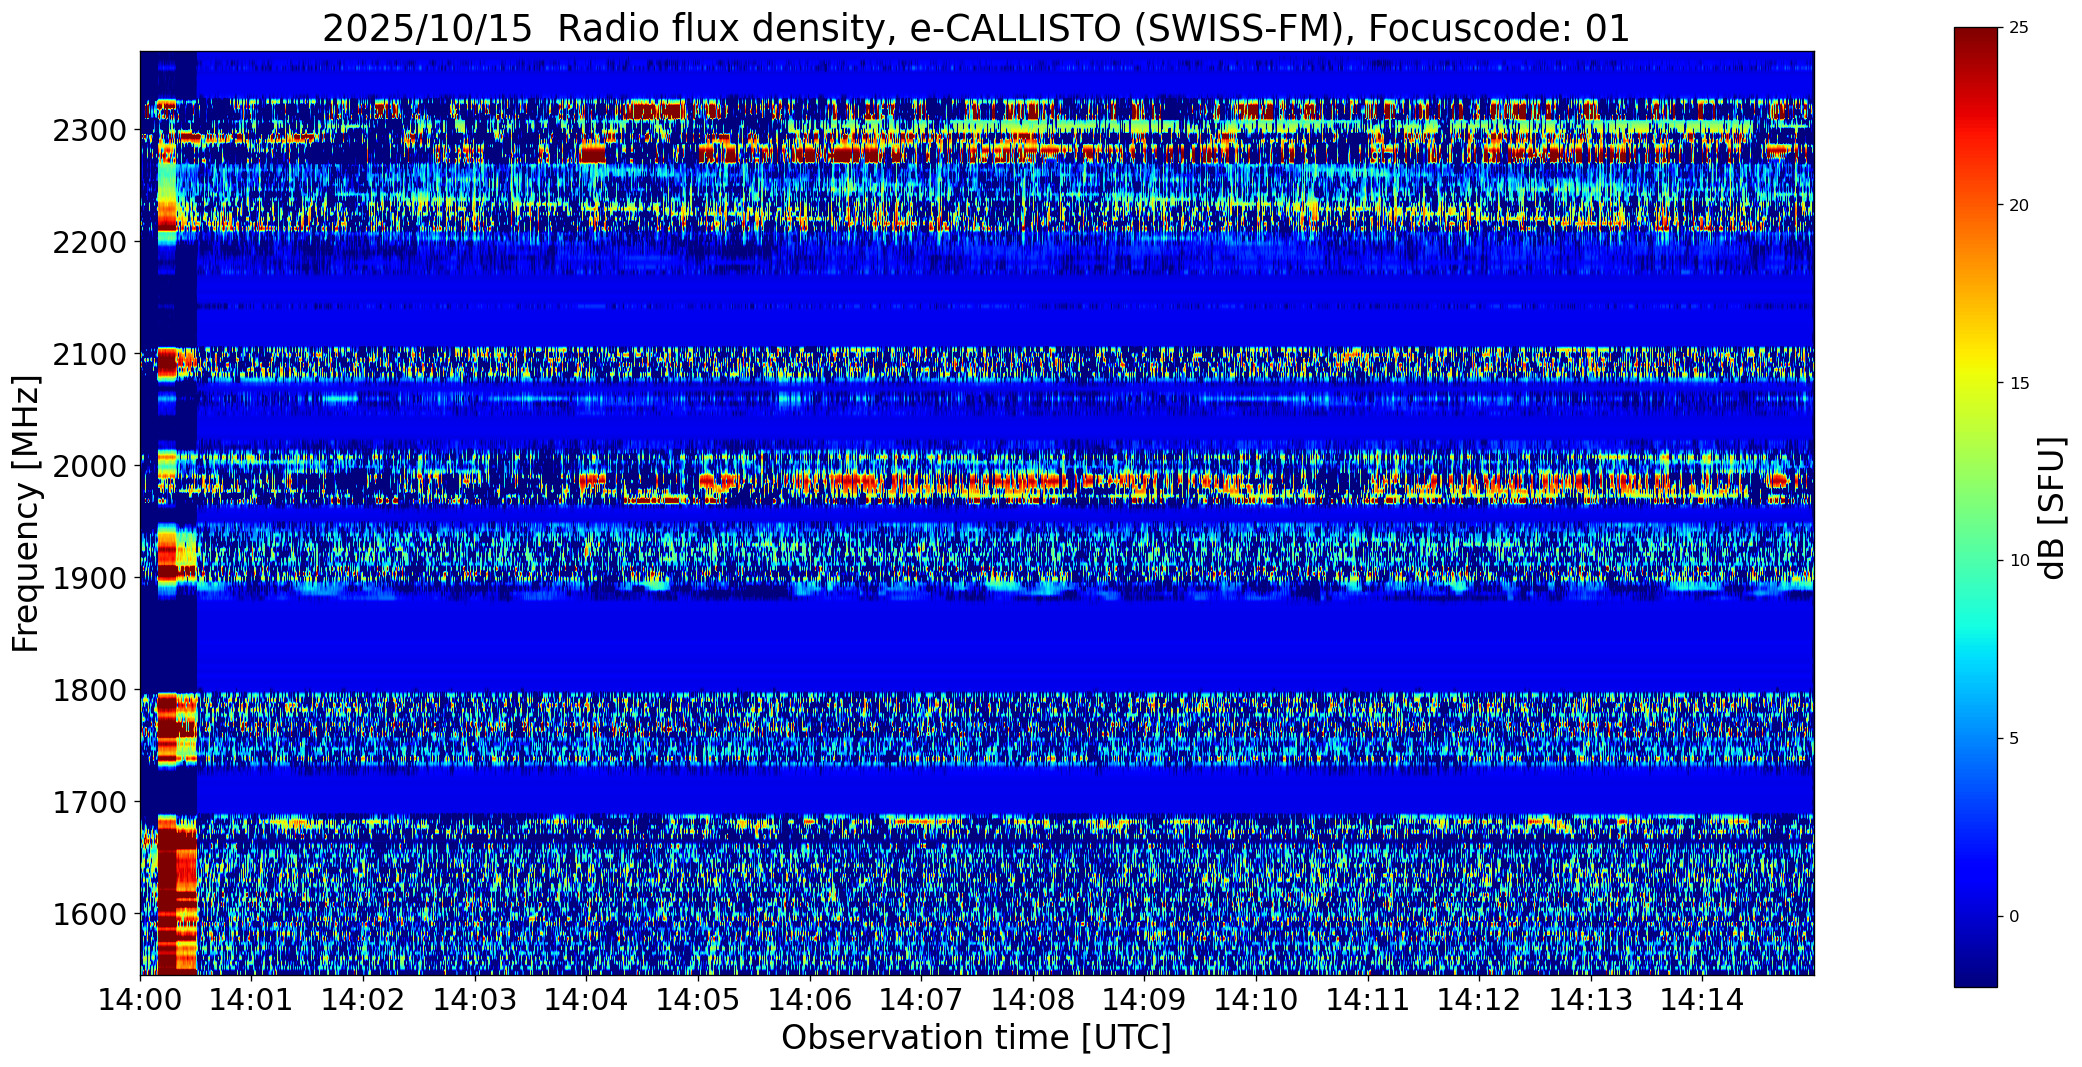The image size is (2082, 1067).
Task: Click the 1600 frequency tick label
Action: 88,915
